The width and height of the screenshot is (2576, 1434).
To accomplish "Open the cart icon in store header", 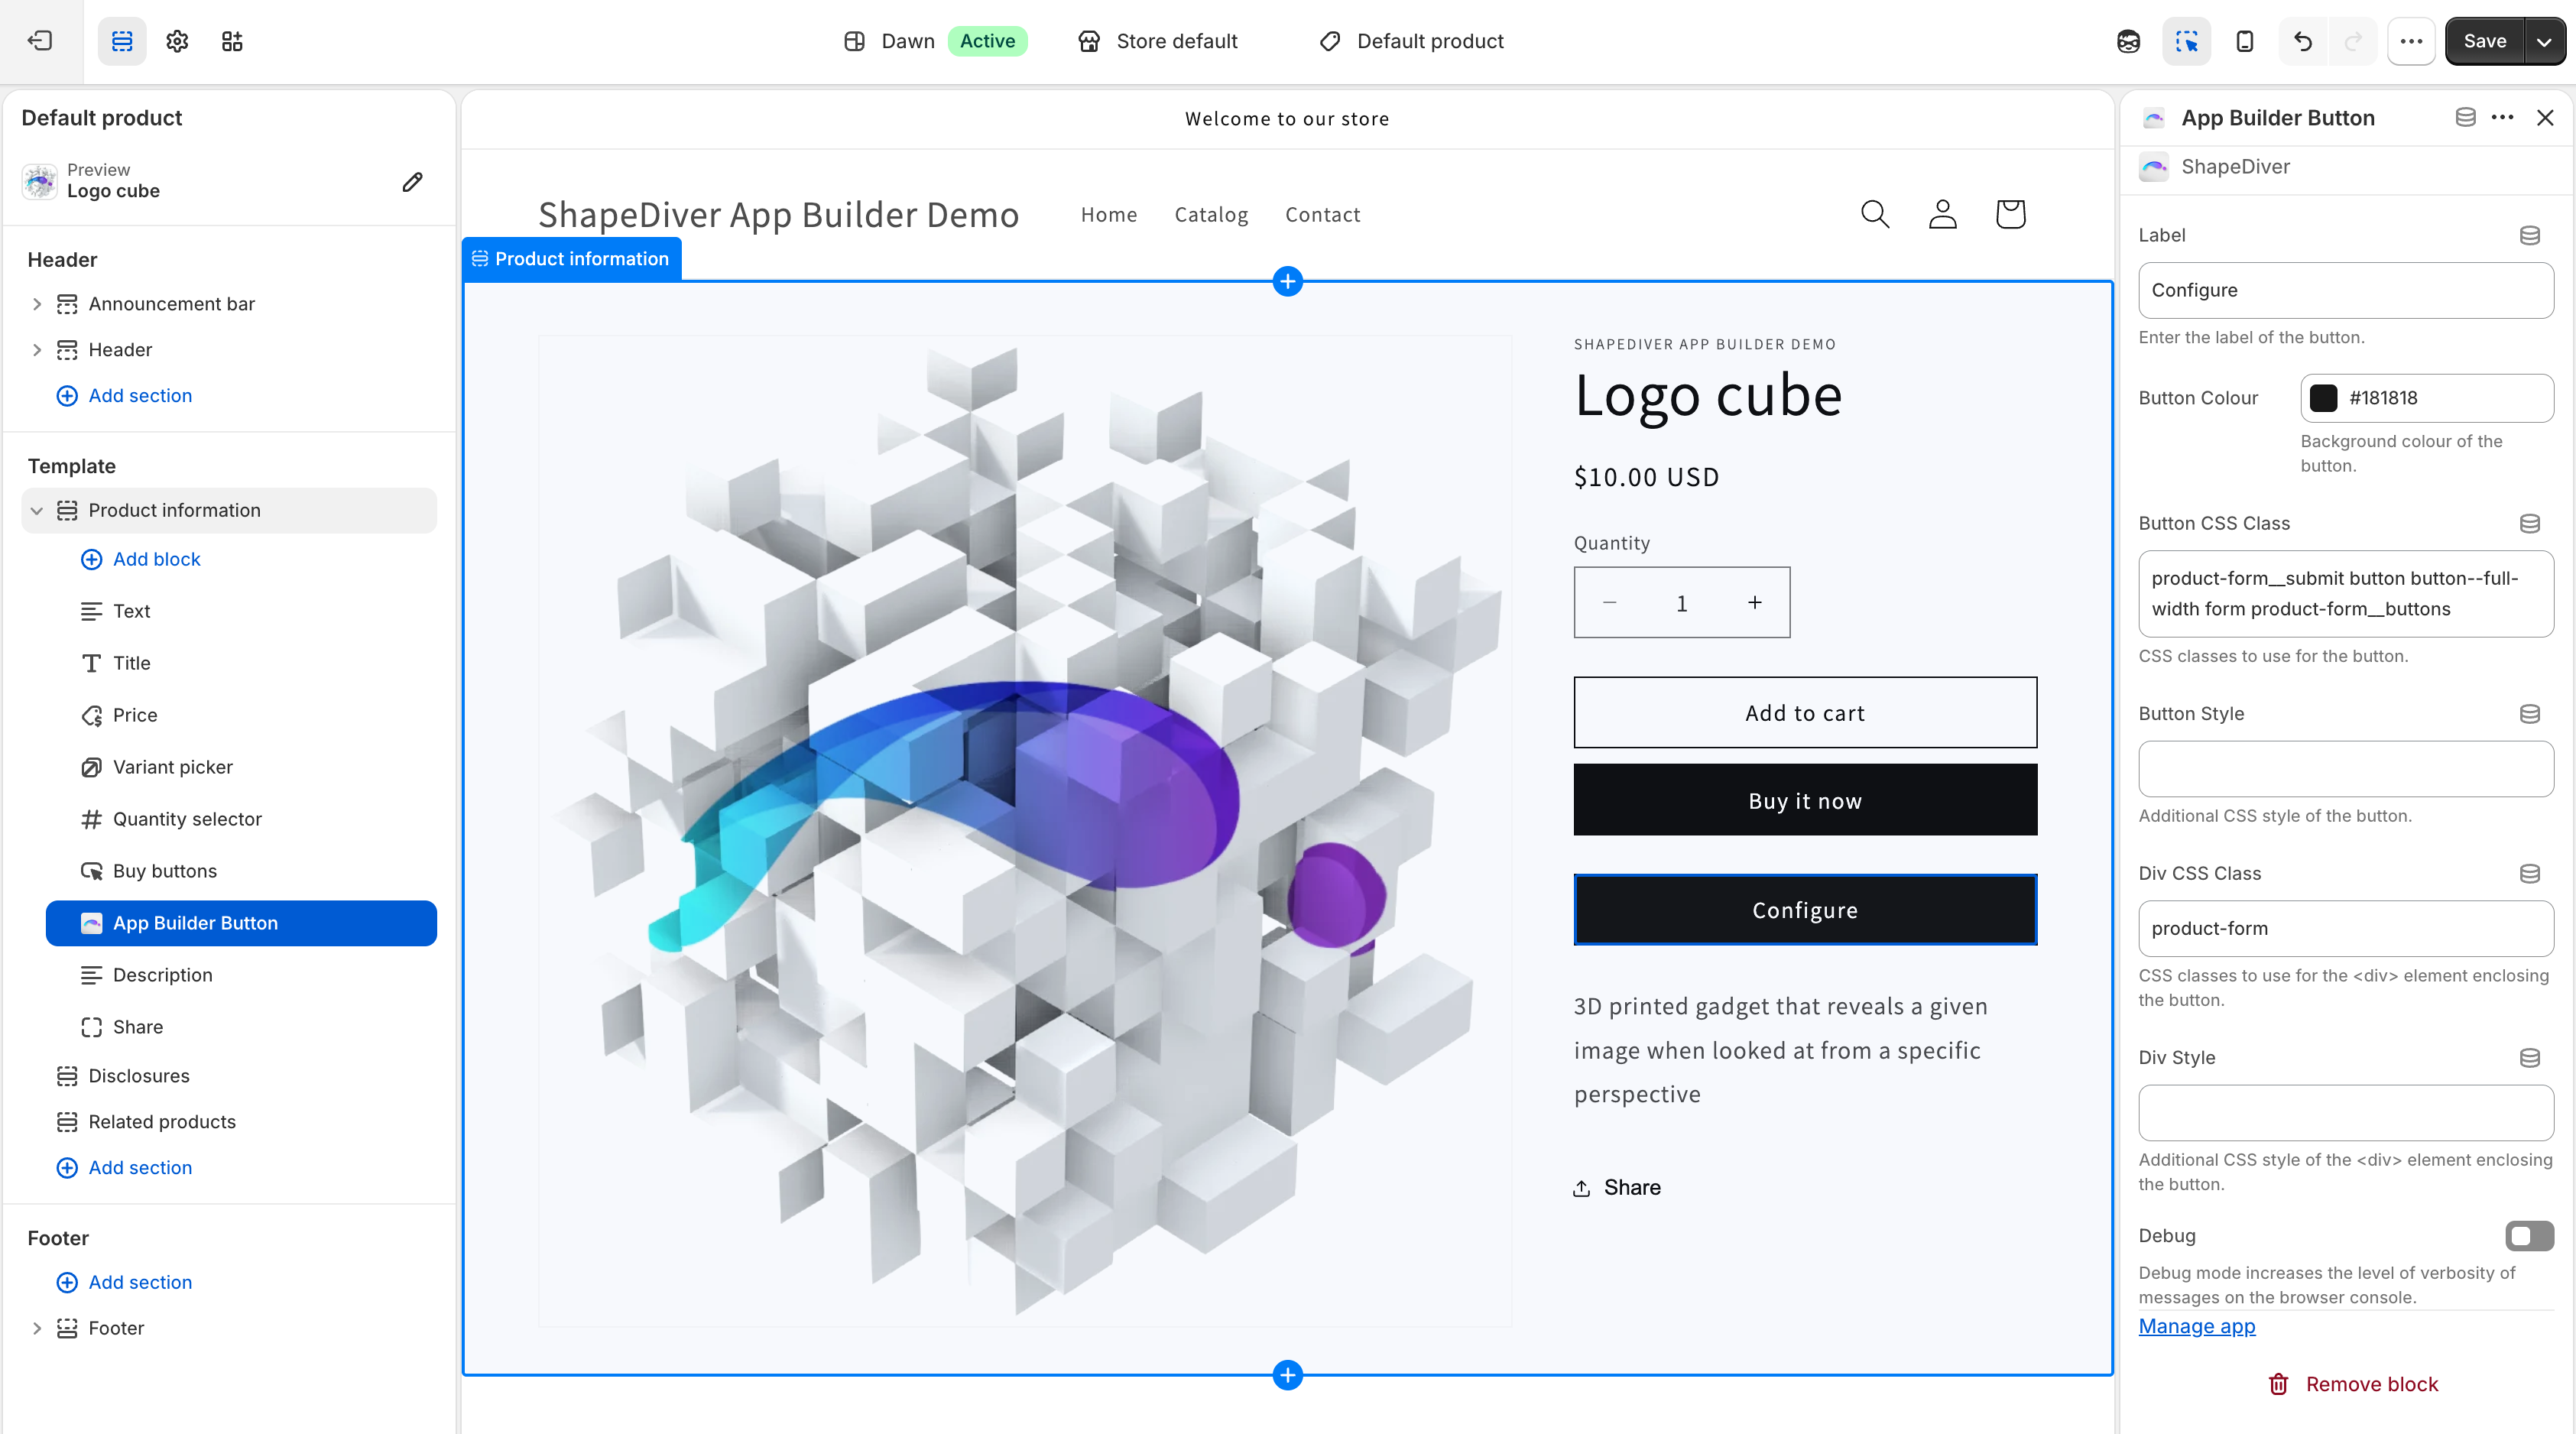I will click(2010, 214).
